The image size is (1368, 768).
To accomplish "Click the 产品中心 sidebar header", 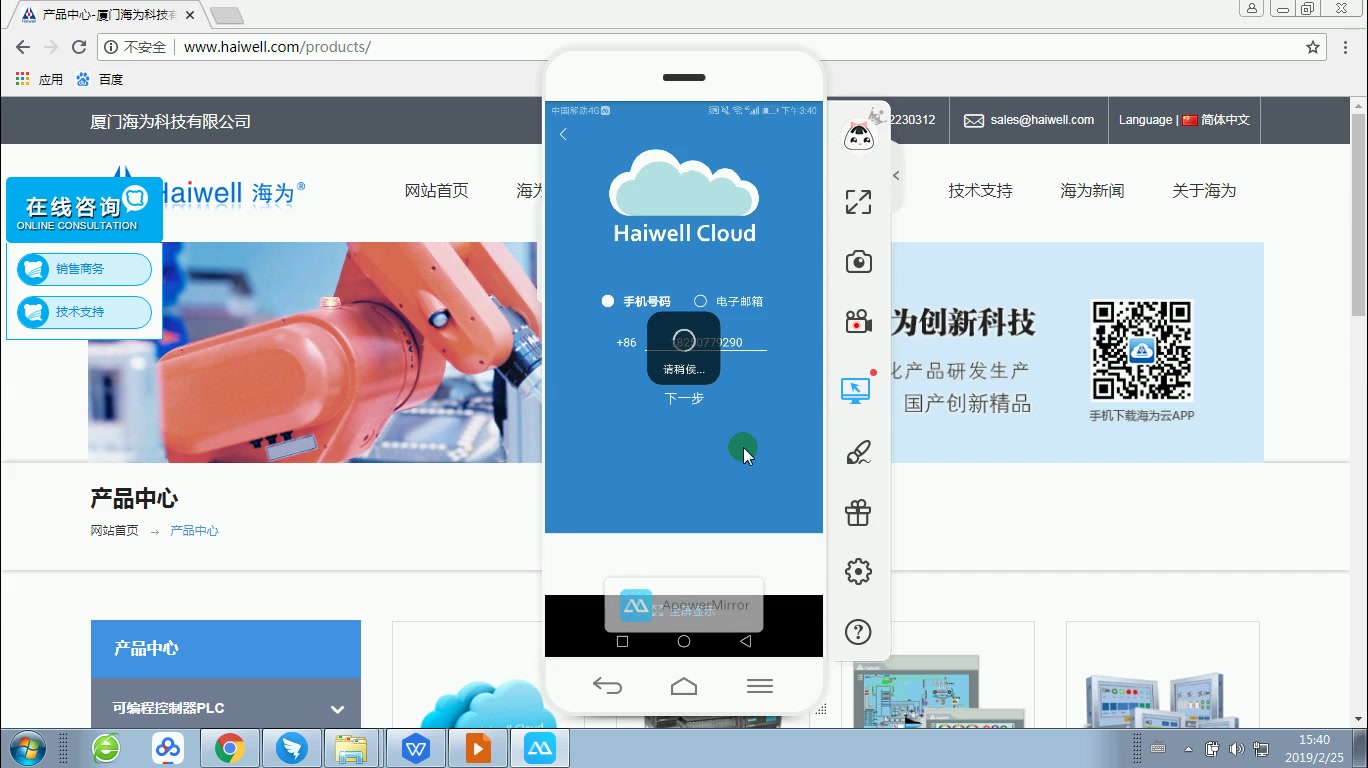I will click(226, 649).
